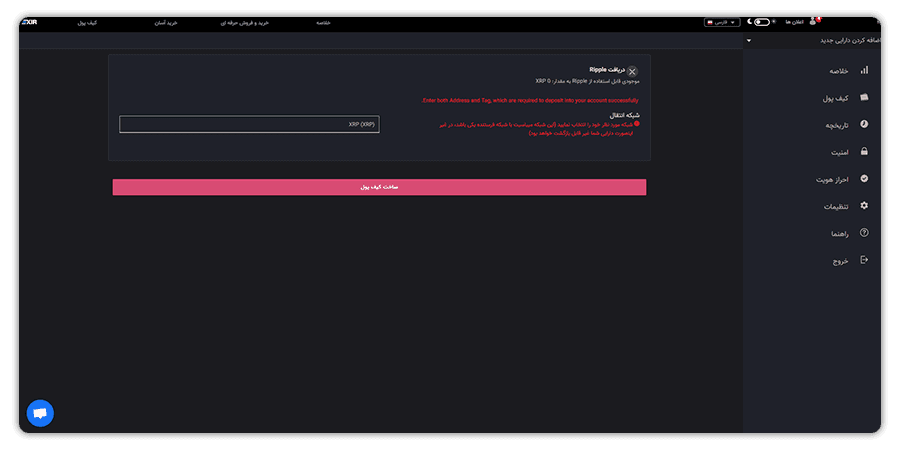The image size is (900, 450).
Task: Click the EXIR logo
Action: [x=29, y=22]
